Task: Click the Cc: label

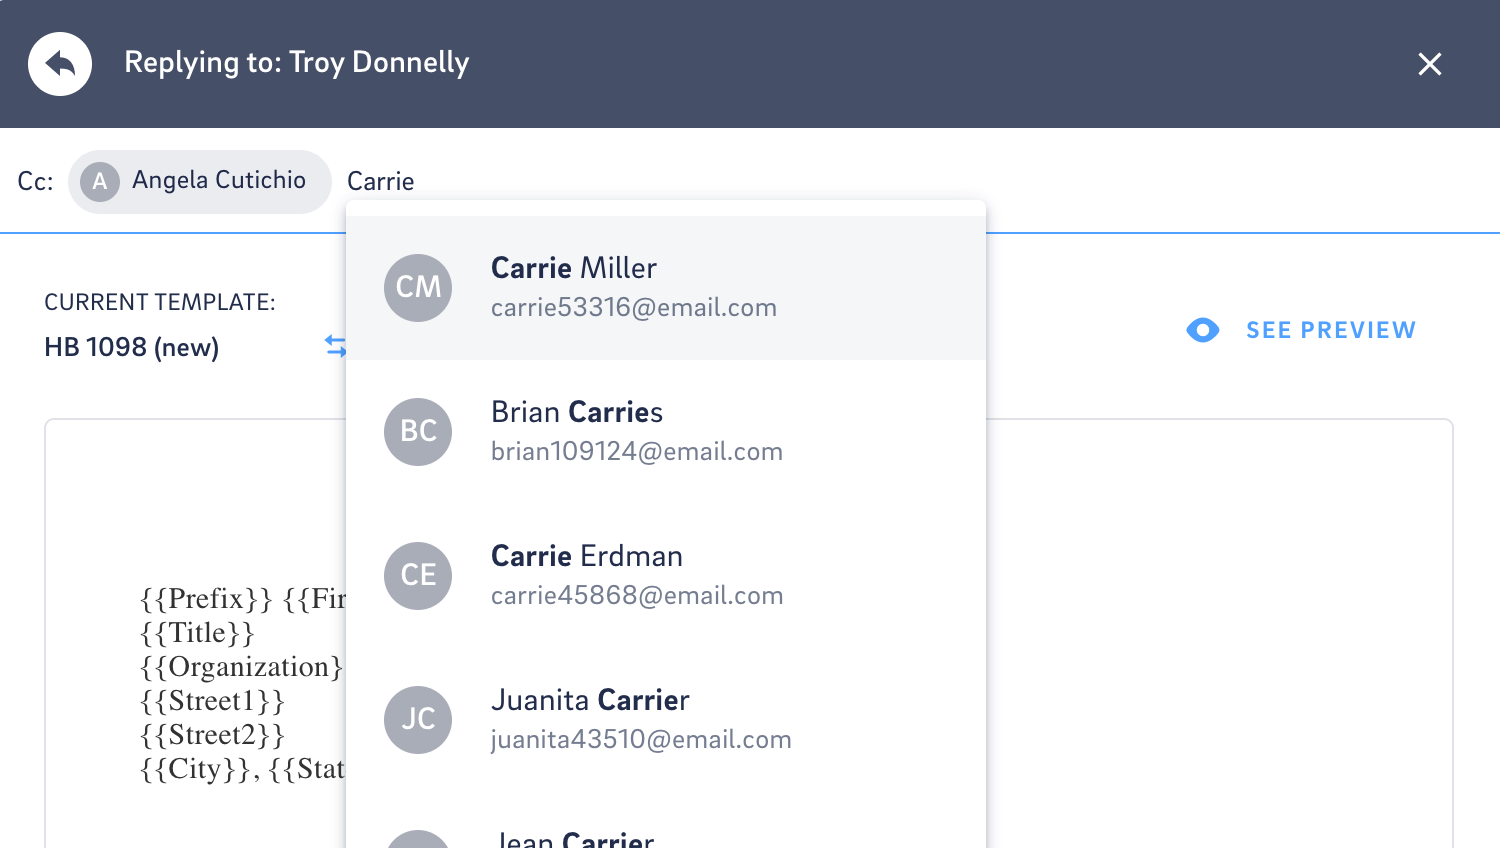Action: tap(35, 182)
